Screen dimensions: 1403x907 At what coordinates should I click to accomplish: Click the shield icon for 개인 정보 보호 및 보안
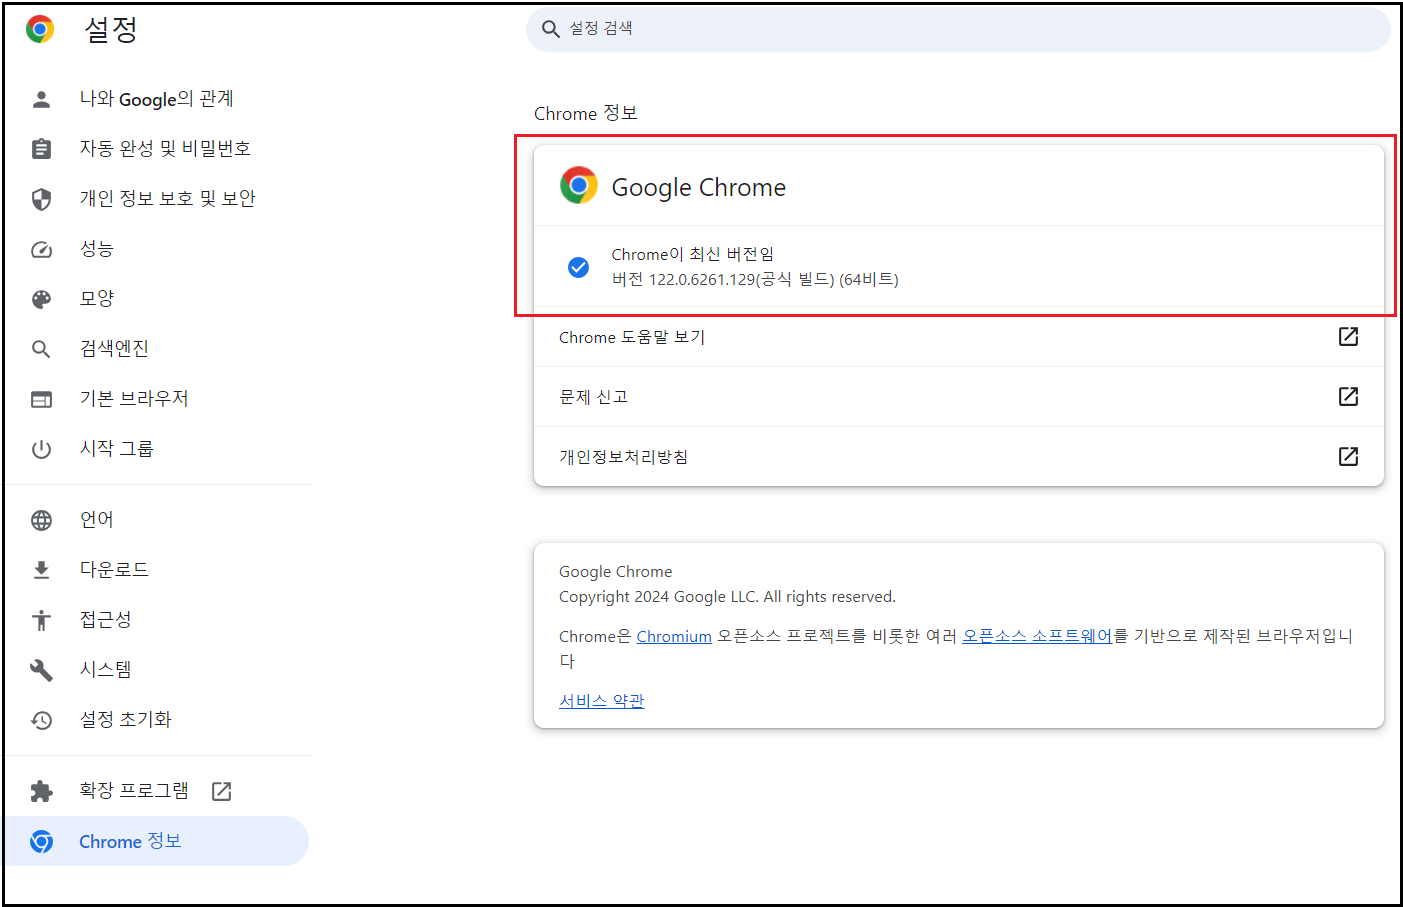[41, 198]
